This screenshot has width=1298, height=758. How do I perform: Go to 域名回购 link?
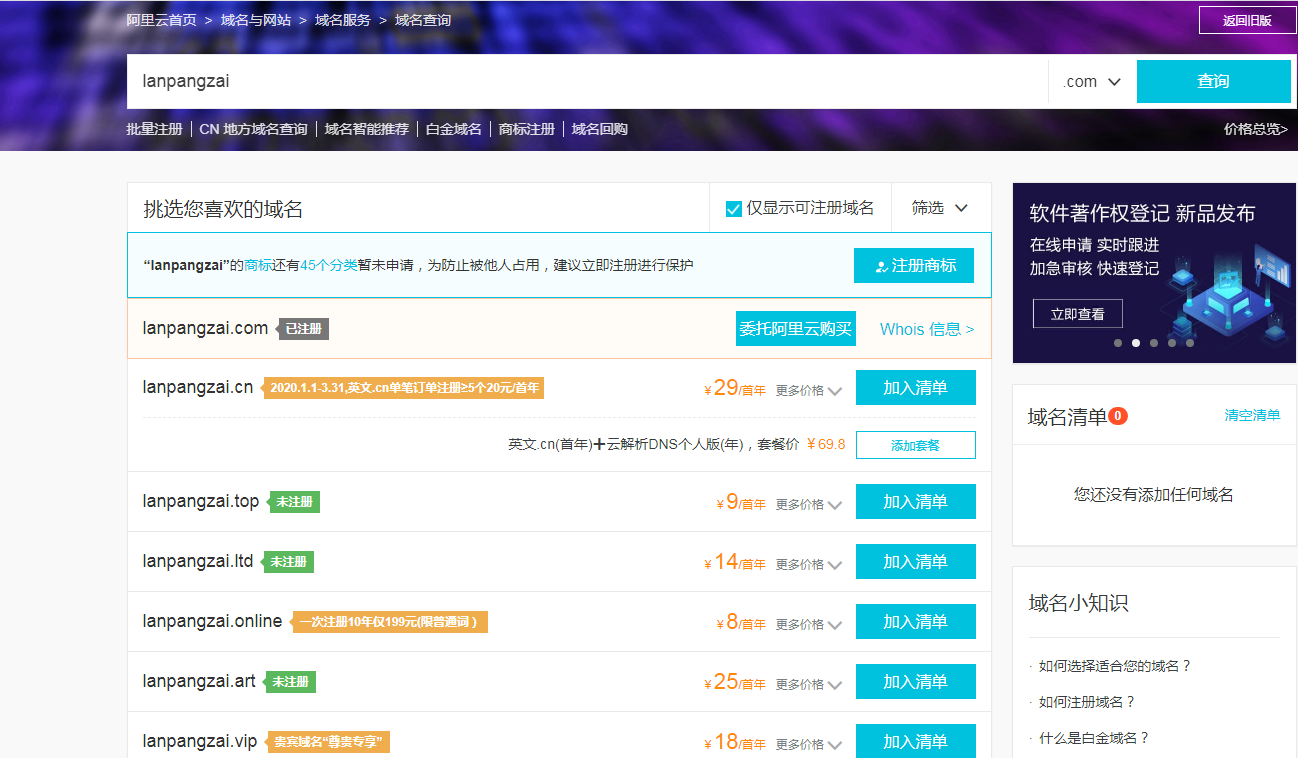(x=599, y=129)
